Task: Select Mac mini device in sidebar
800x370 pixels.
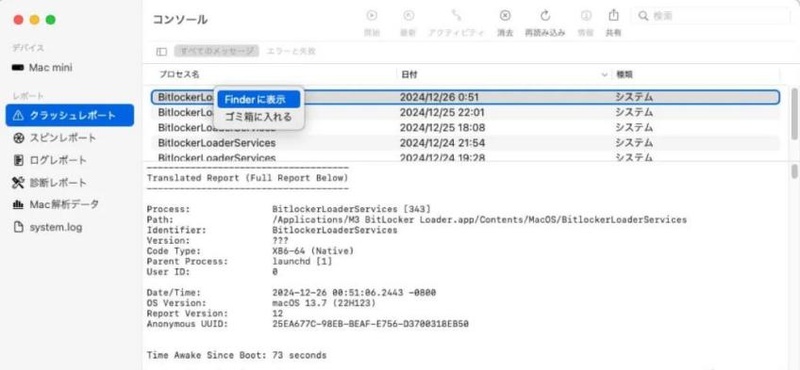Action: 70,67
